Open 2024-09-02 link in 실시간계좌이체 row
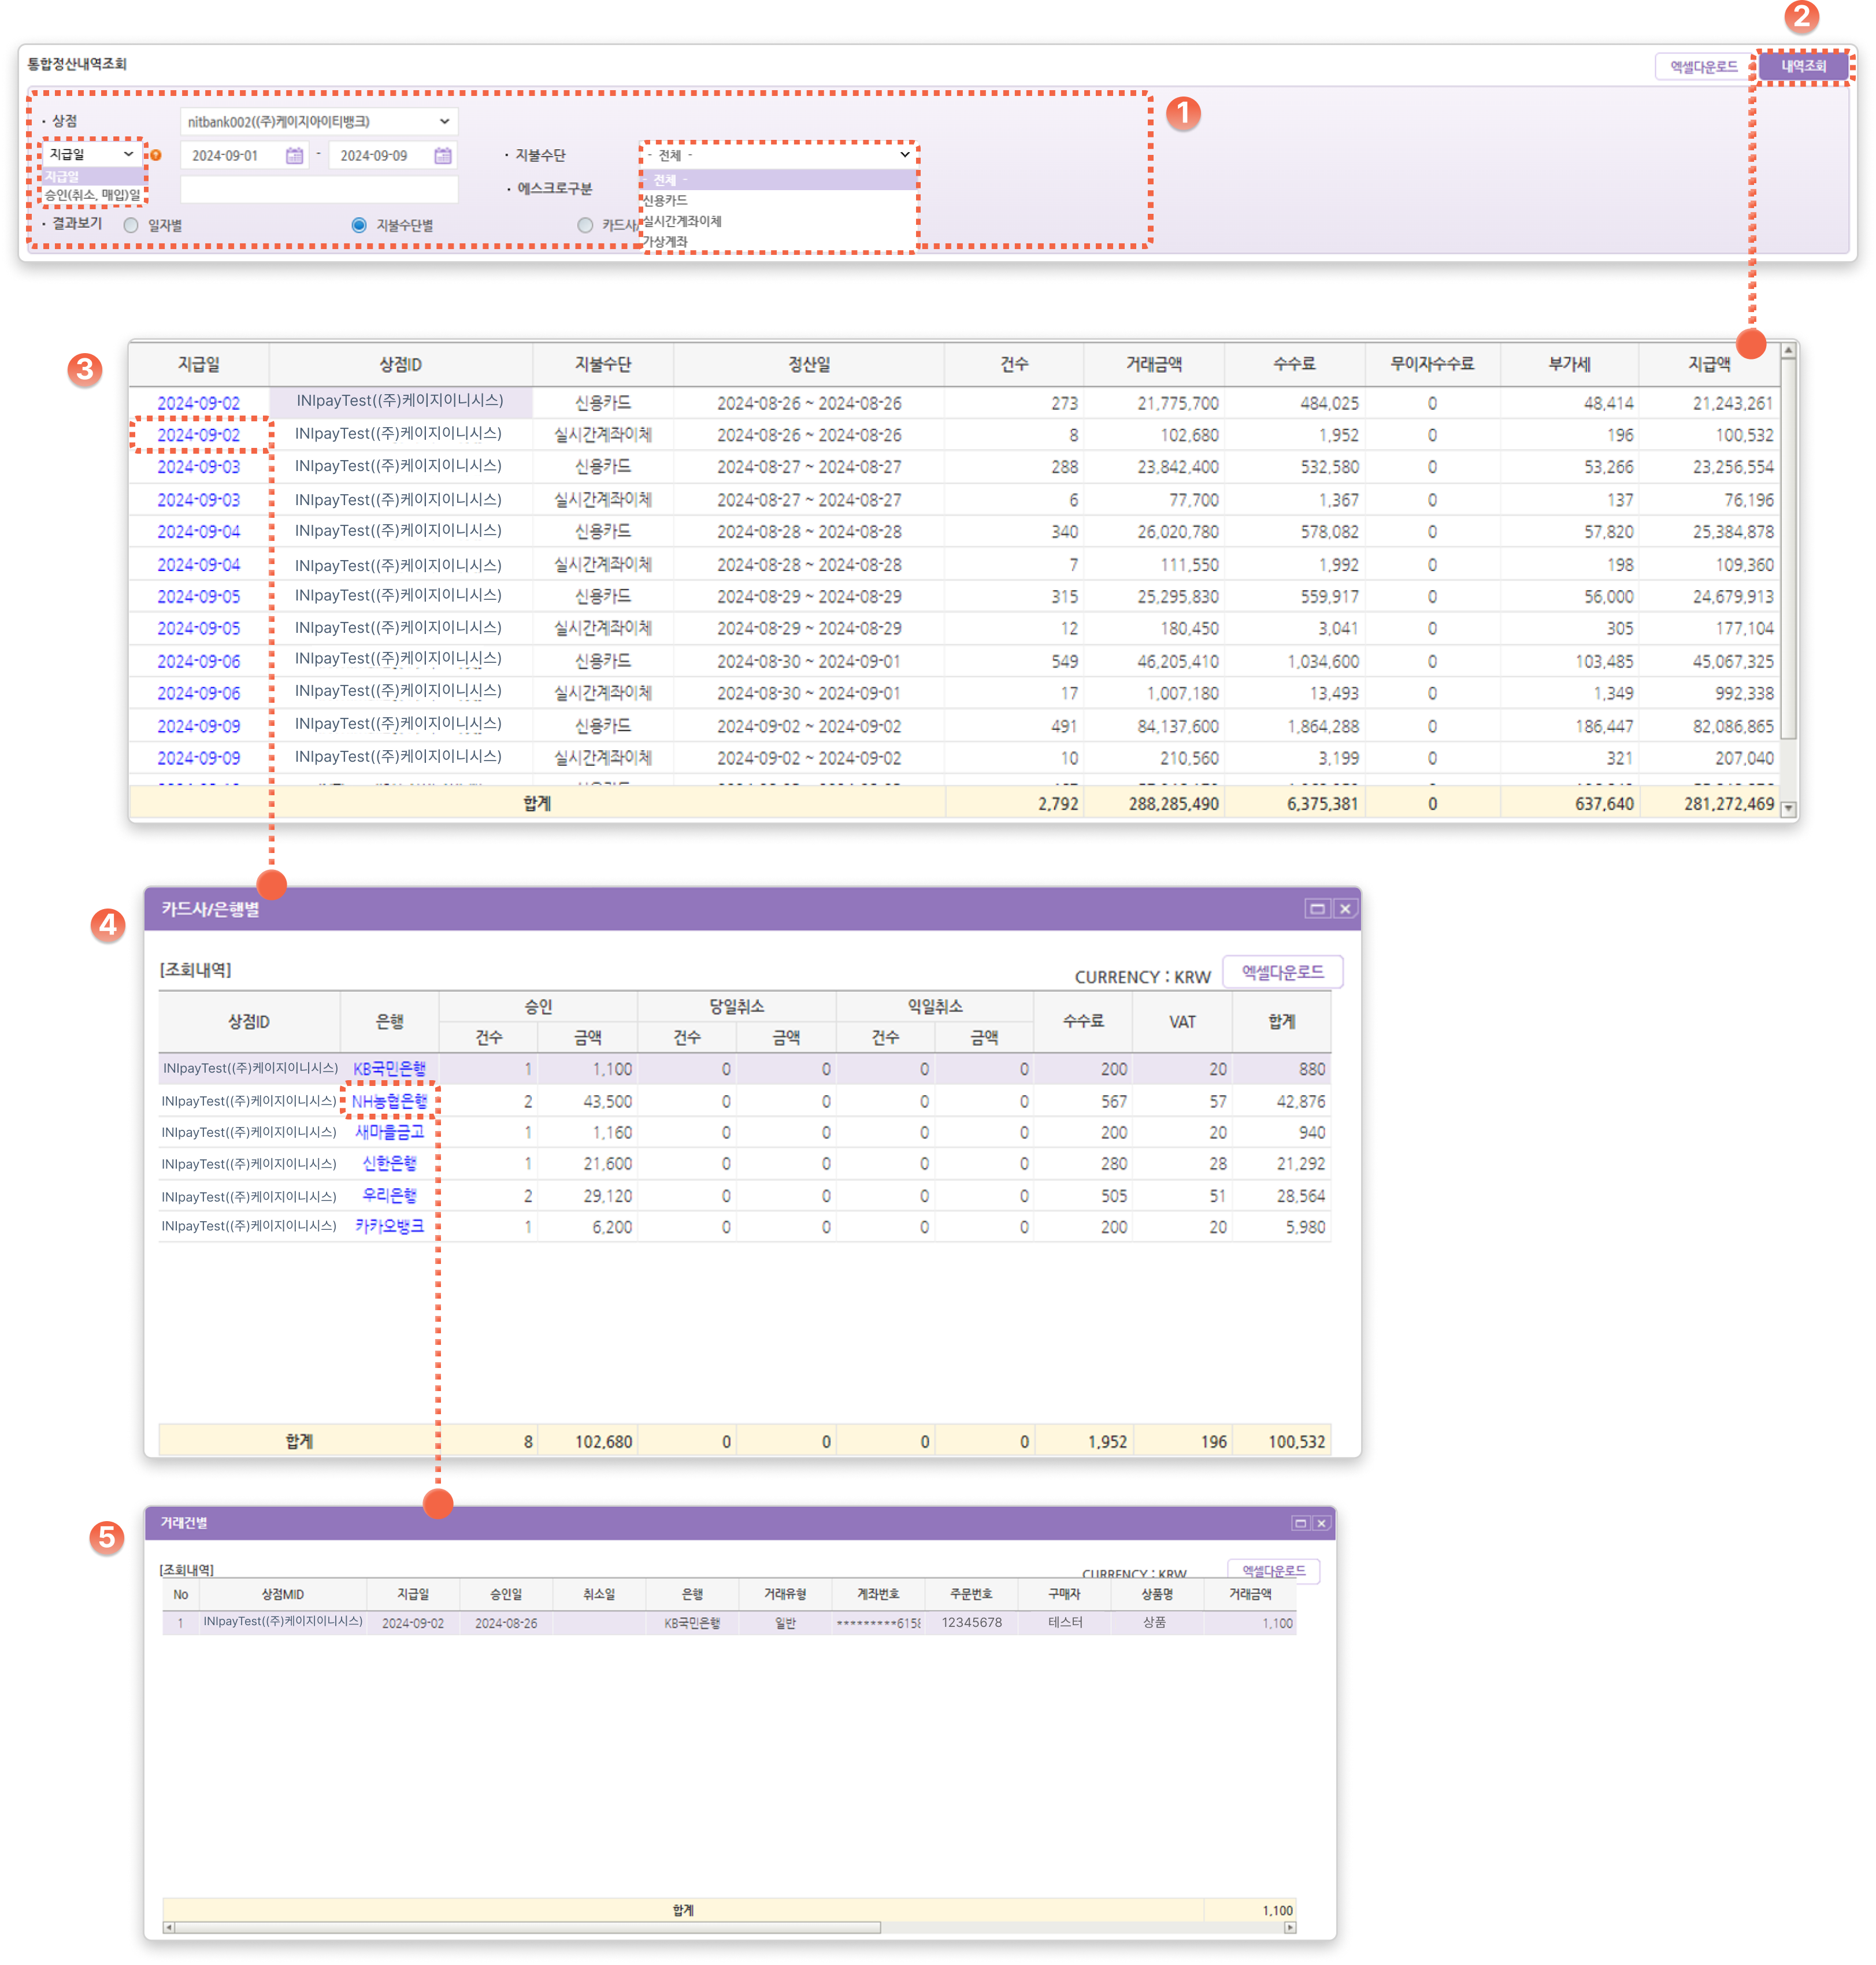1876x1965 pixels. pyautogui.click(x=199, y=435)
